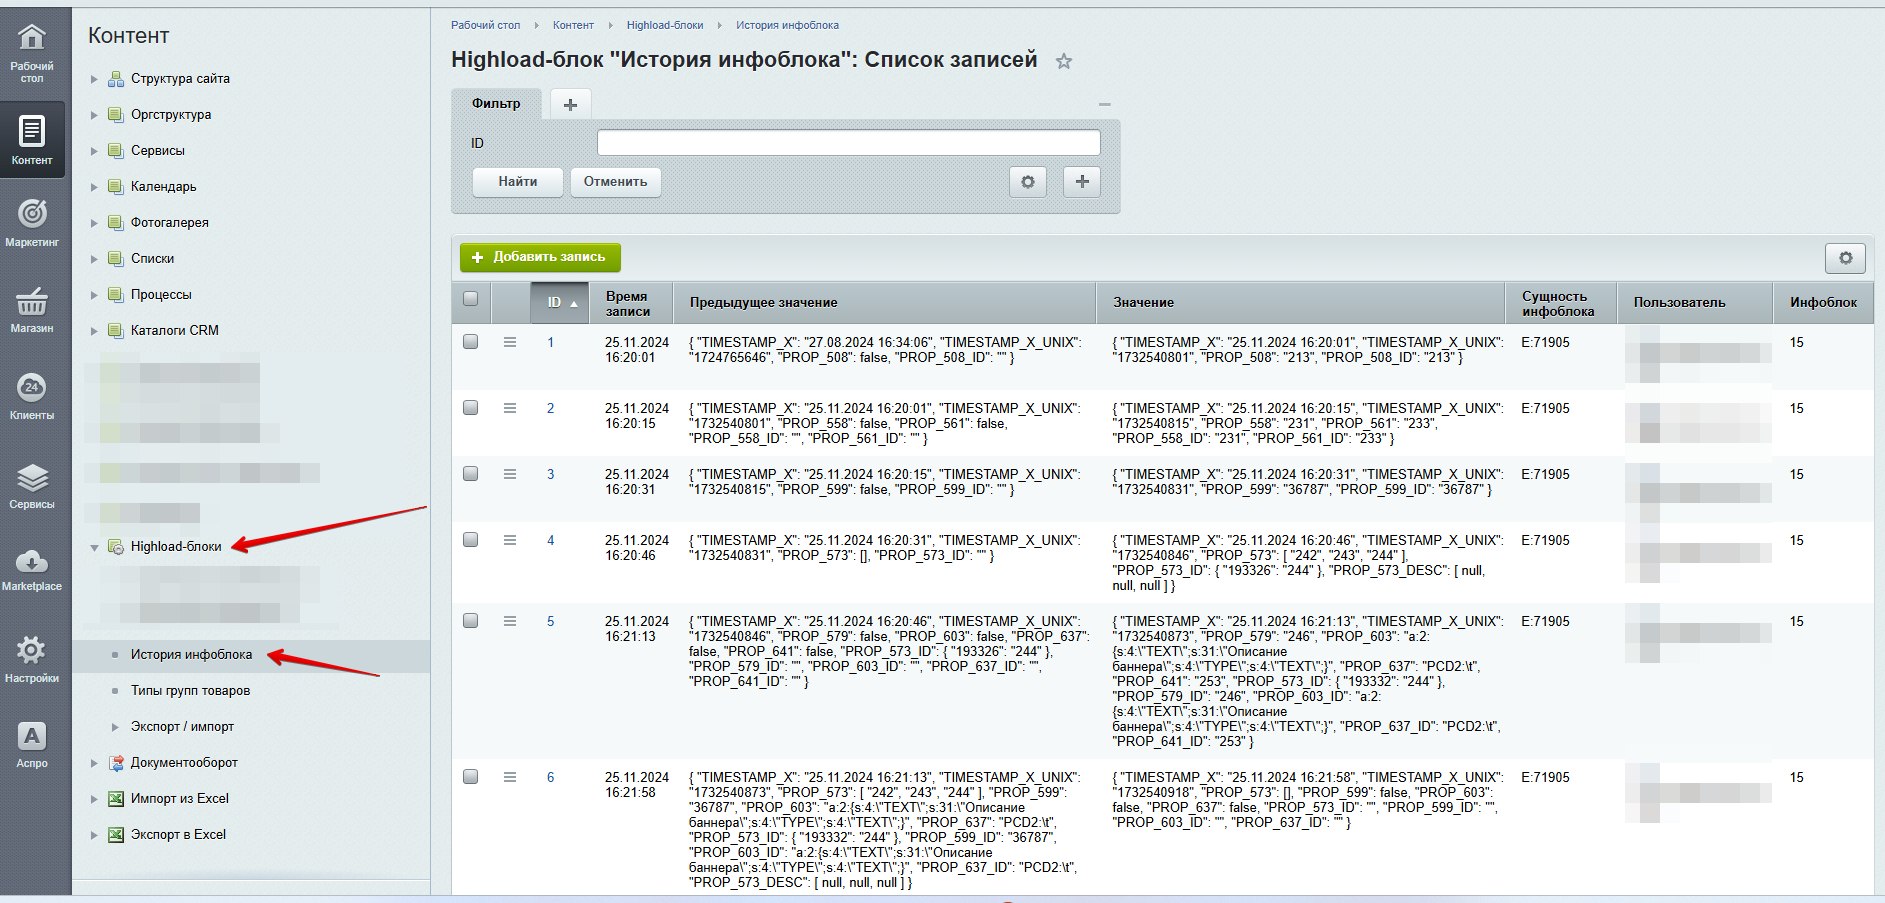Open the Магазин basket icon
Image resolution: width=1885 pixels, height=903 pixels.
32,301
